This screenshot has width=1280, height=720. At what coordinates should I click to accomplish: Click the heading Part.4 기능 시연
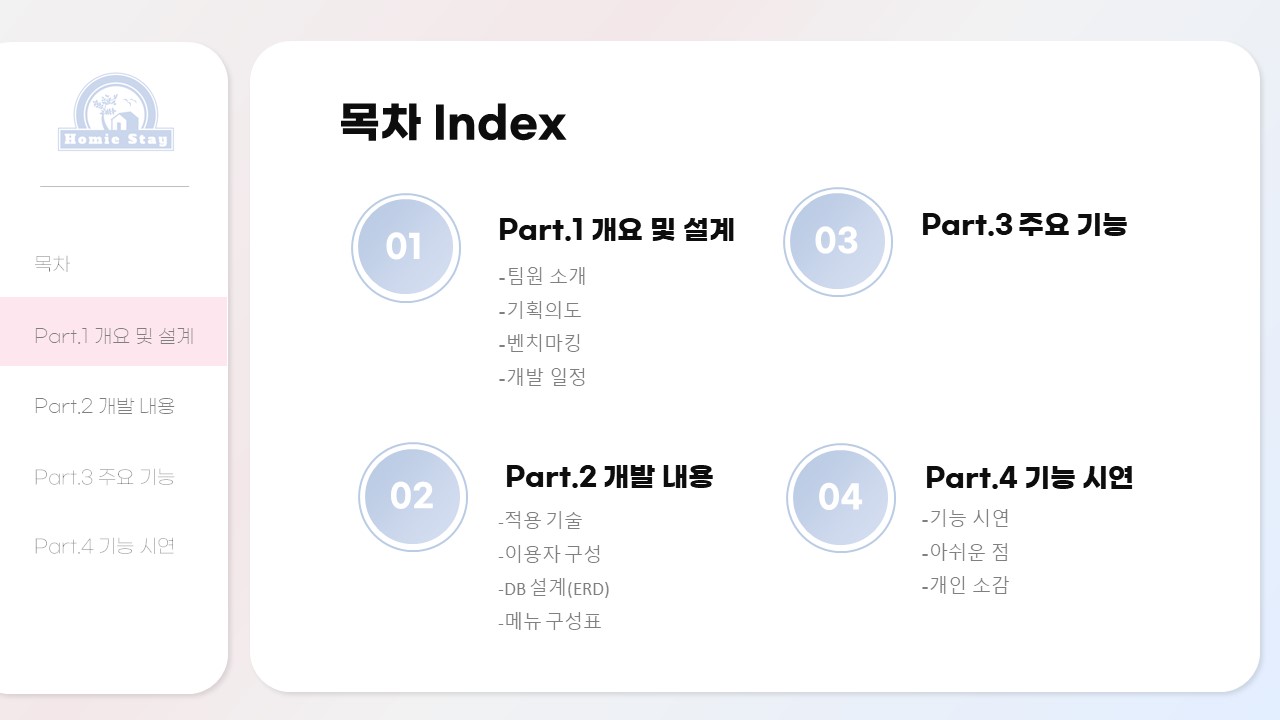click(x=1029, y=478)
